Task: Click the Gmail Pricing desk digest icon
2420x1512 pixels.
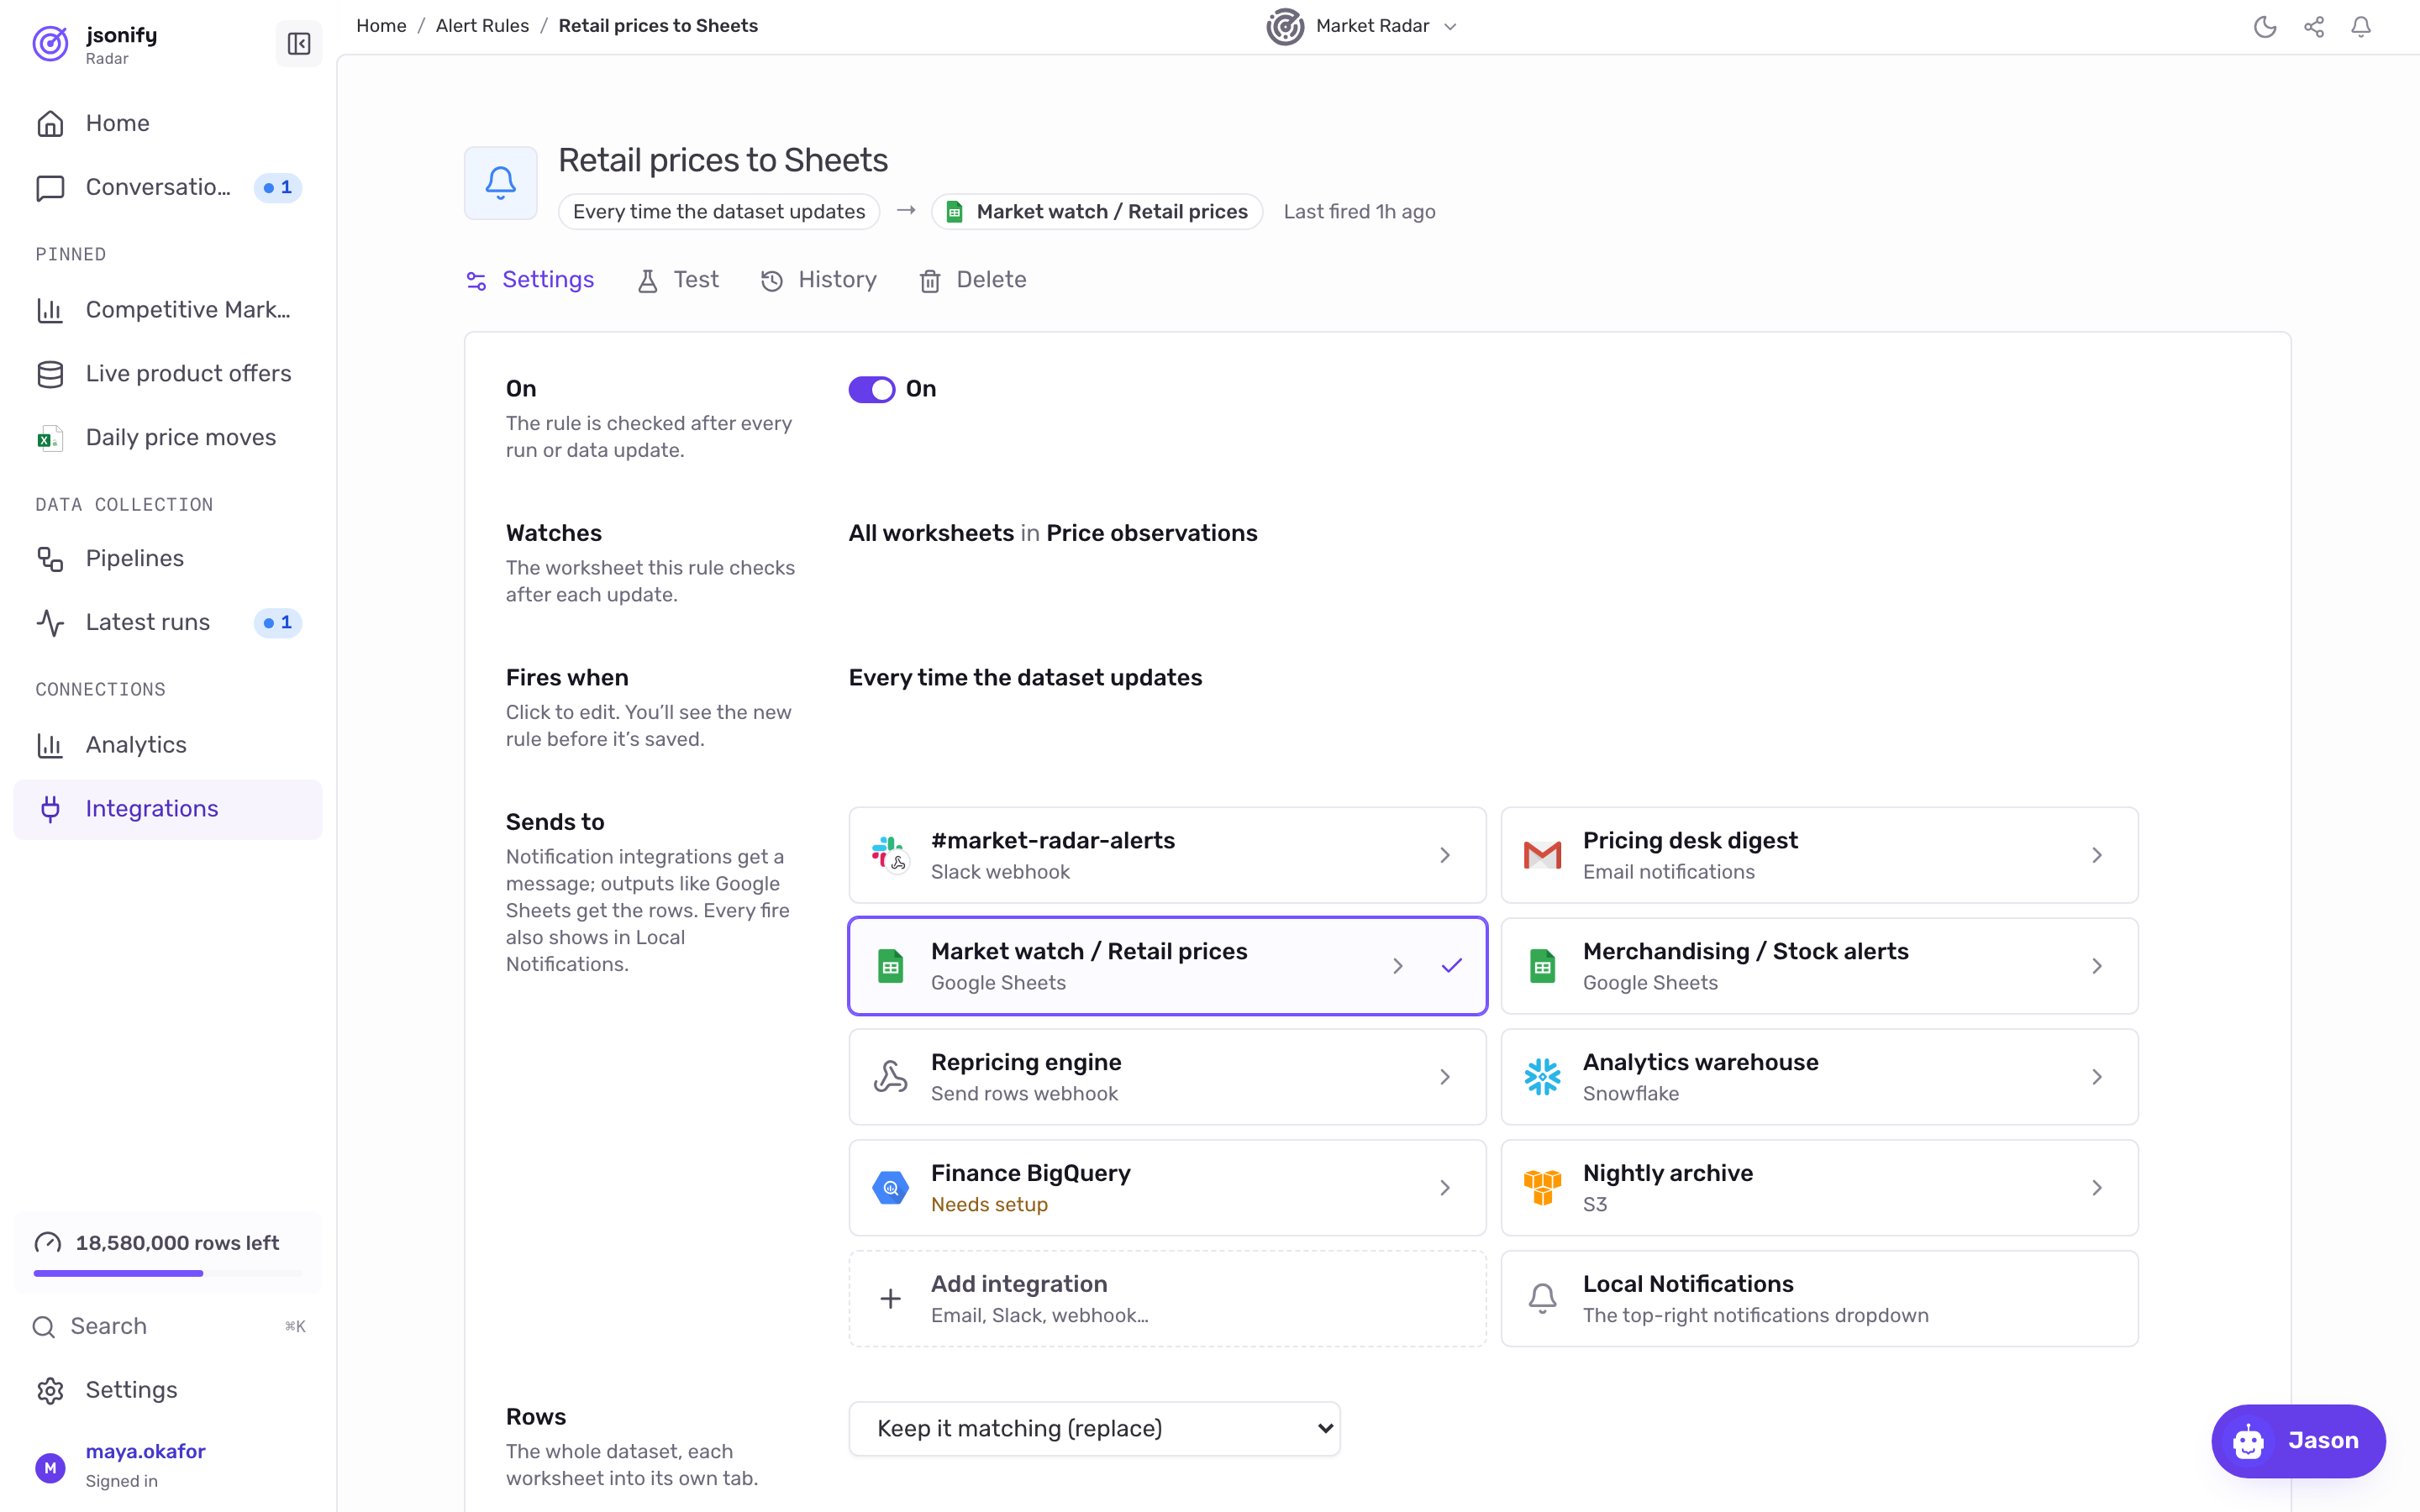Action: tap(1542, 855)
